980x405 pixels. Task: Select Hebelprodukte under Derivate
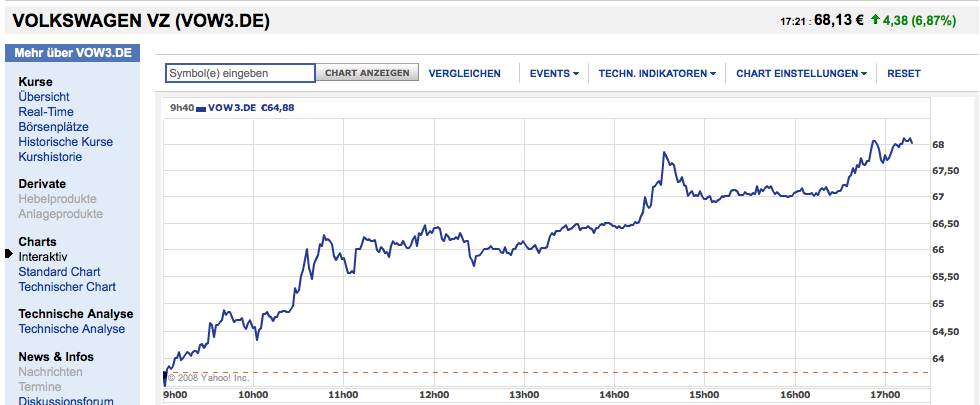[58, 199]
